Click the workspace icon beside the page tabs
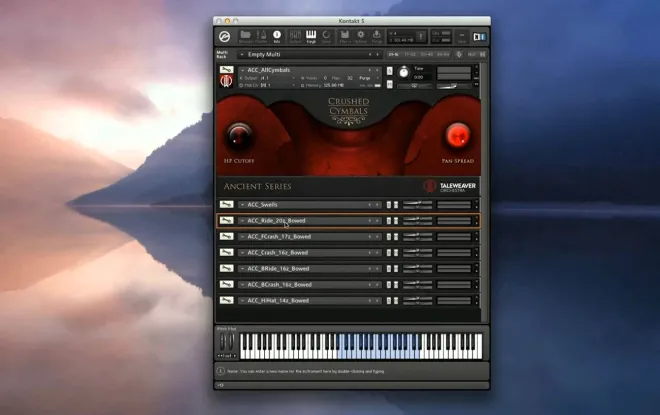This screenshot has width=660, height=415. tap(459, 54)
